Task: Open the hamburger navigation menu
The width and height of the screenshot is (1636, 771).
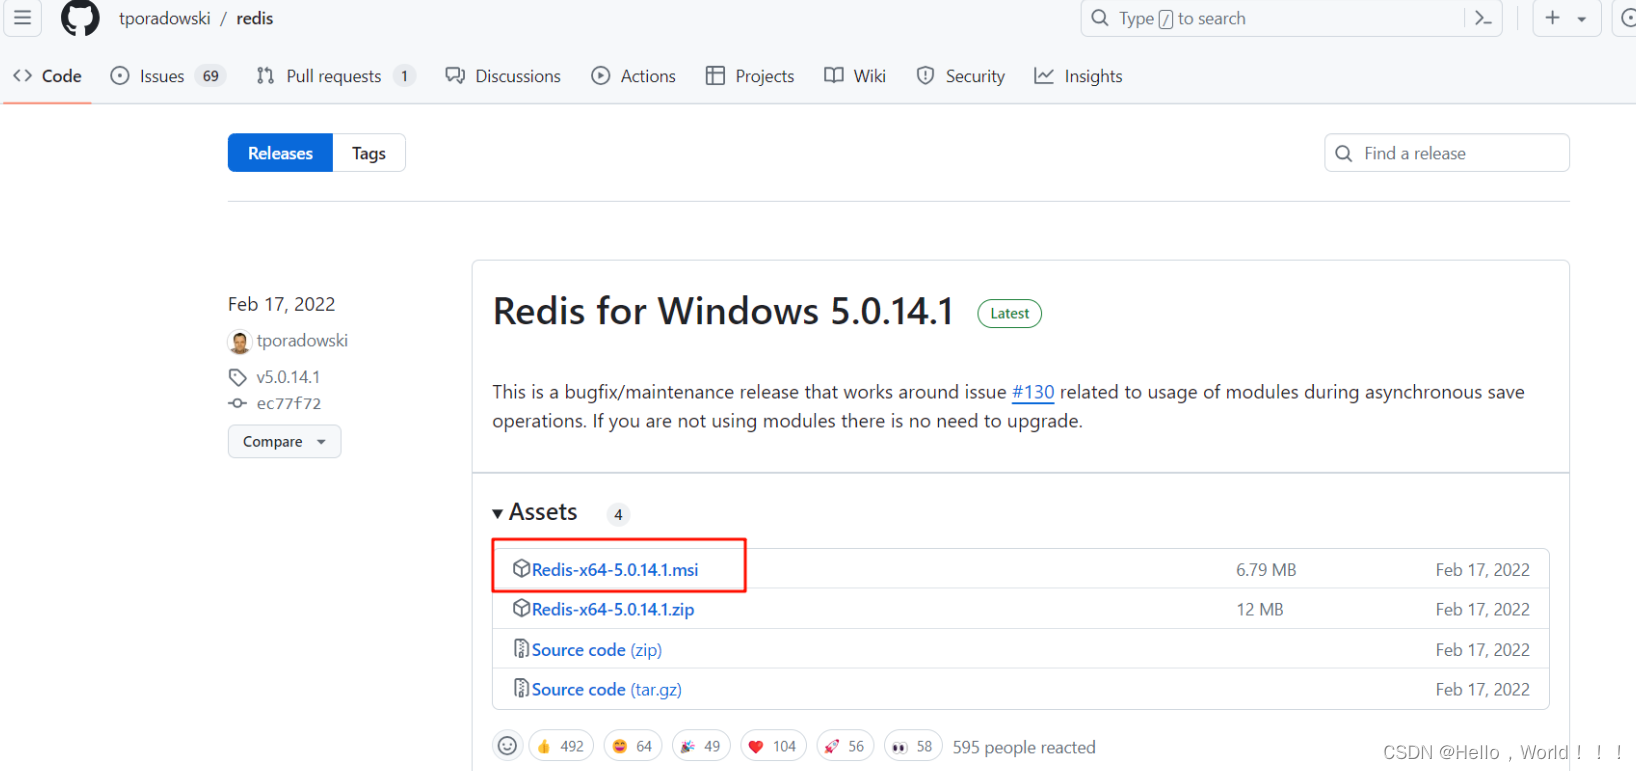Action: click(22, 18)
